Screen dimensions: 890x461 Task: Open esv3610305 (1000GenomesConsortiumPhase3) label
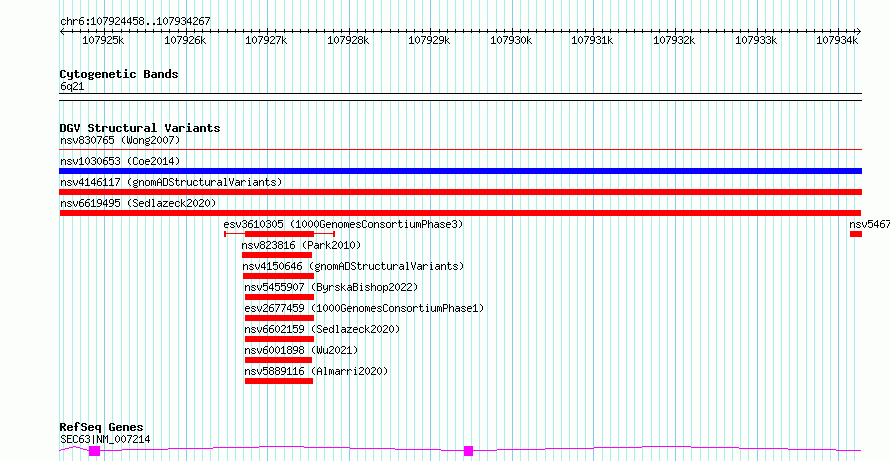(x=343, y=224)
